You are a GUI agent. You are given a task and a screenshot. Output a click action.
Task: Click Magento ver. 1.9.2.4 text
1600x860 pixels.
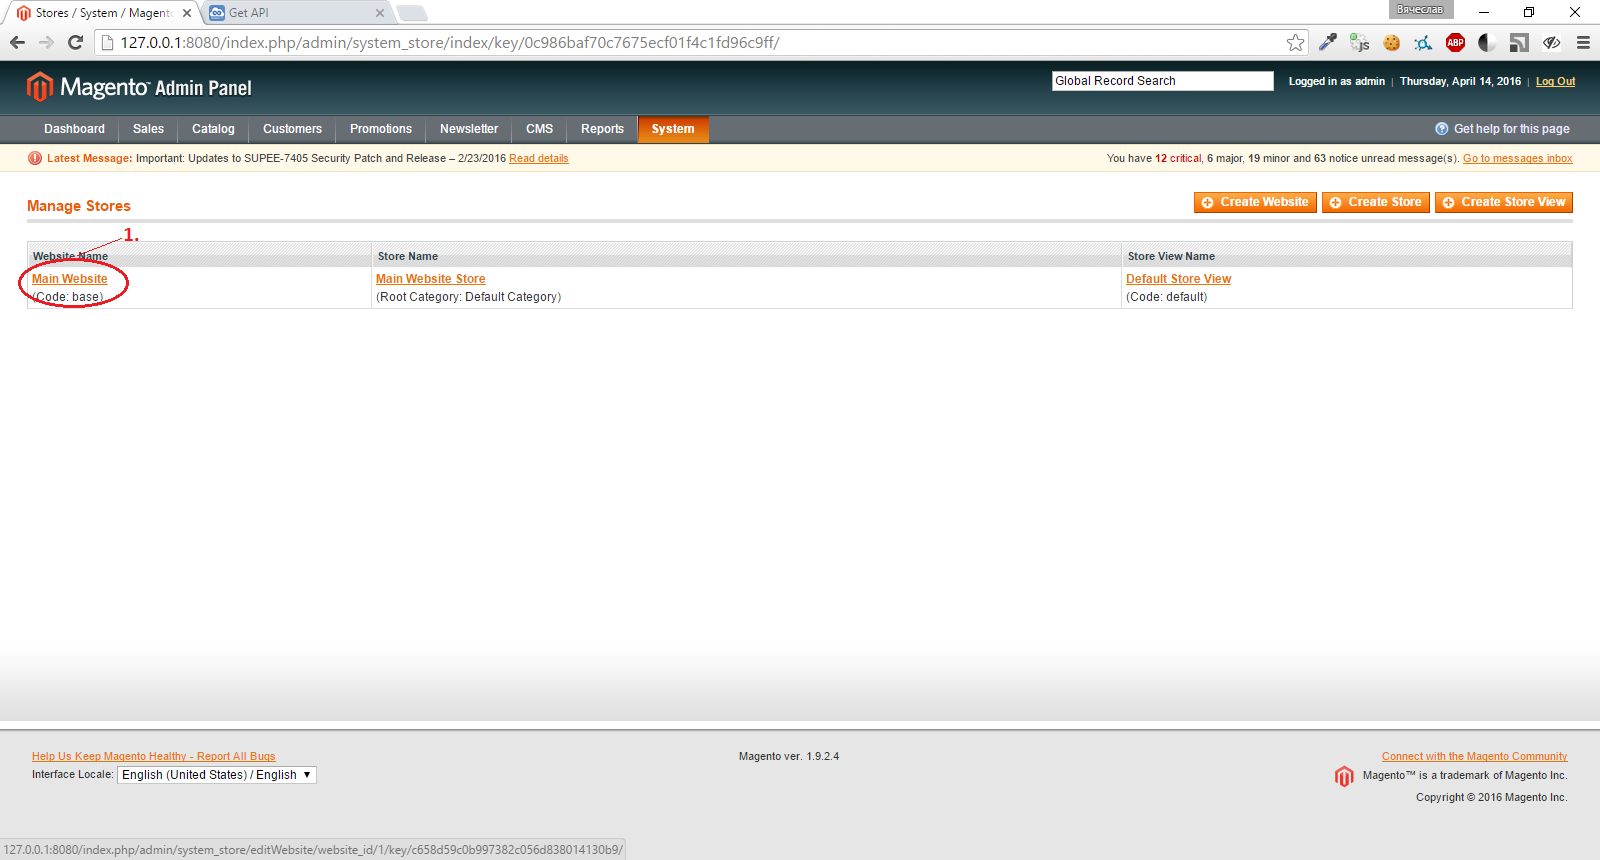pyautogui.click(x=789, y=756)
